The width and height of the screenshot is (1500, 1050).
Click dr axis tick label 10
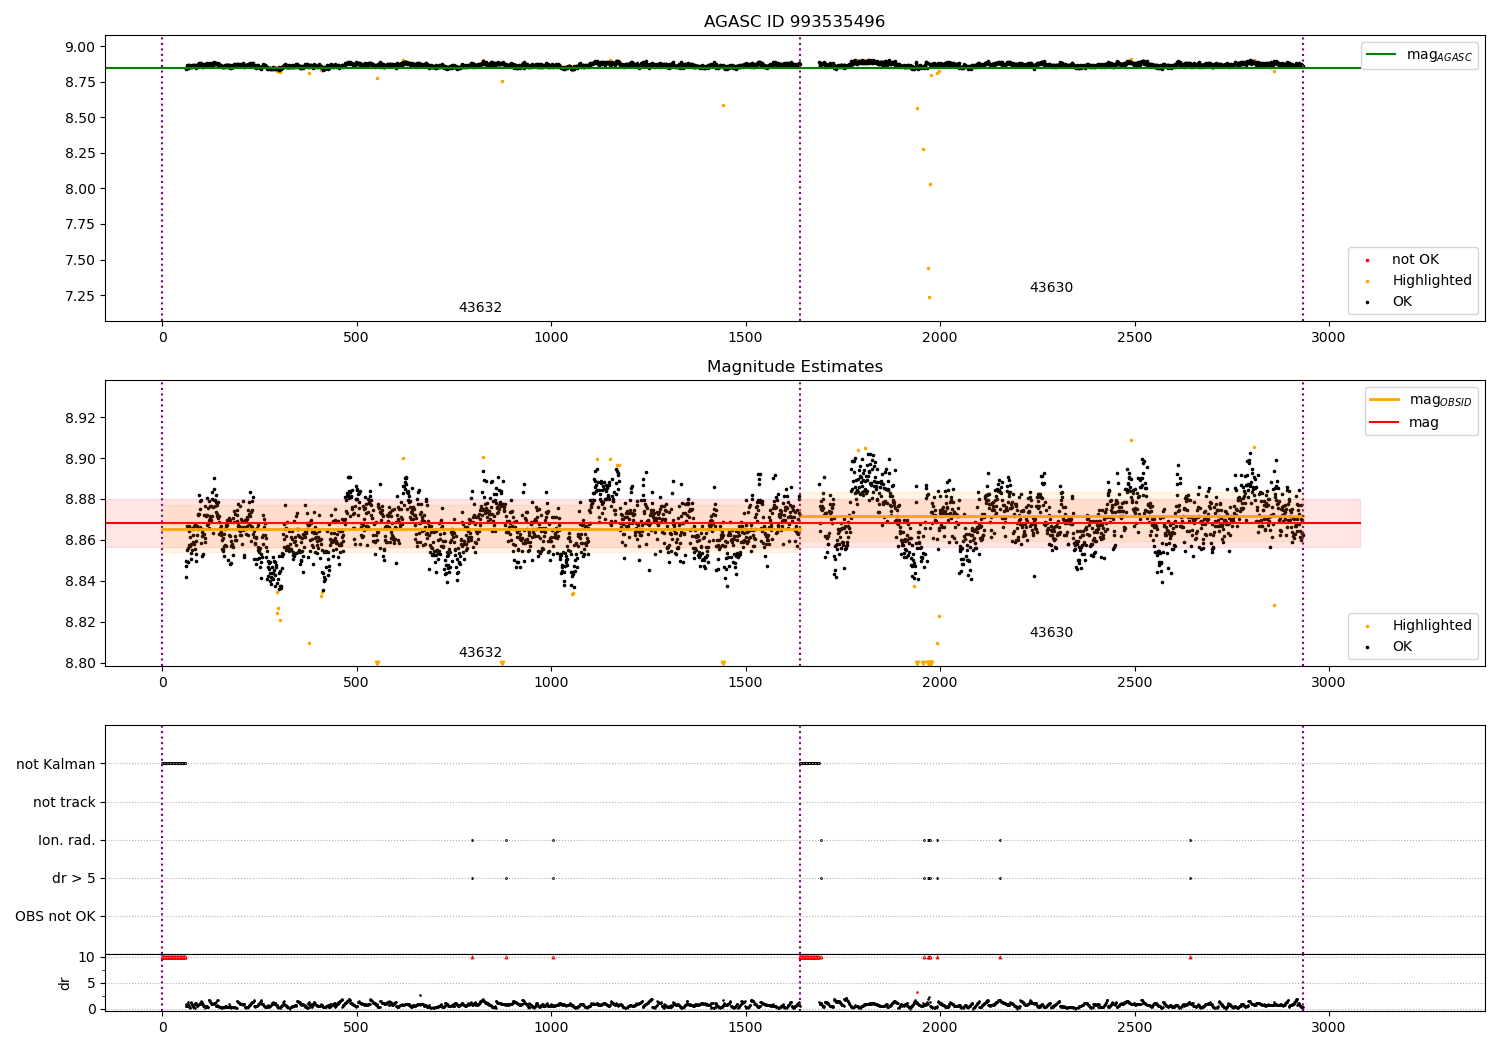[87, 957]
